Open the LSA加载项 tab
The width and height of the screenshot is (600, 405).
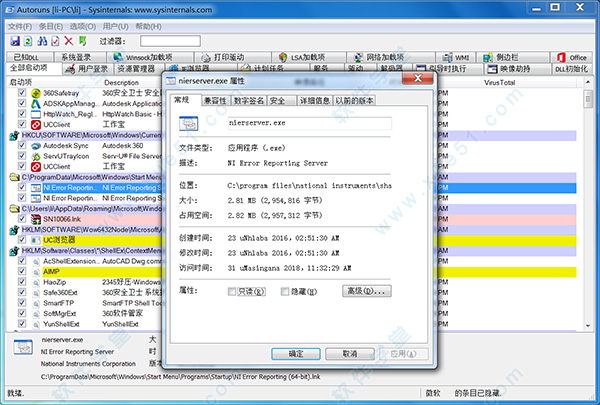coord(308,57)
